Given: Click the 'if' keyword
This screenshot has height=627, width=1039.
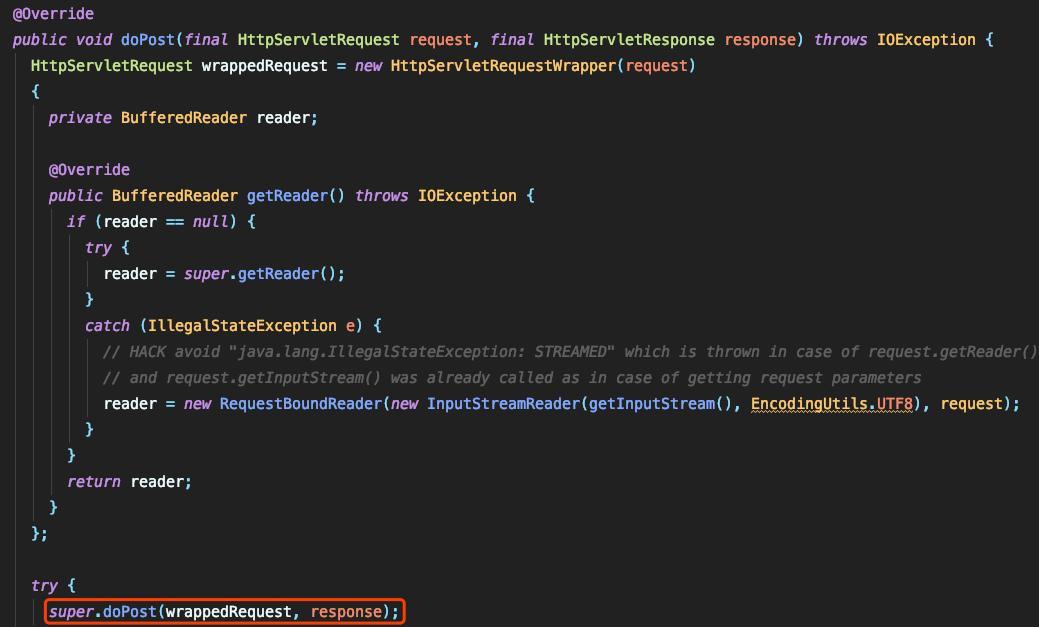Looking at the screenshot, I should pyautogui.click(x=76, y=221).
